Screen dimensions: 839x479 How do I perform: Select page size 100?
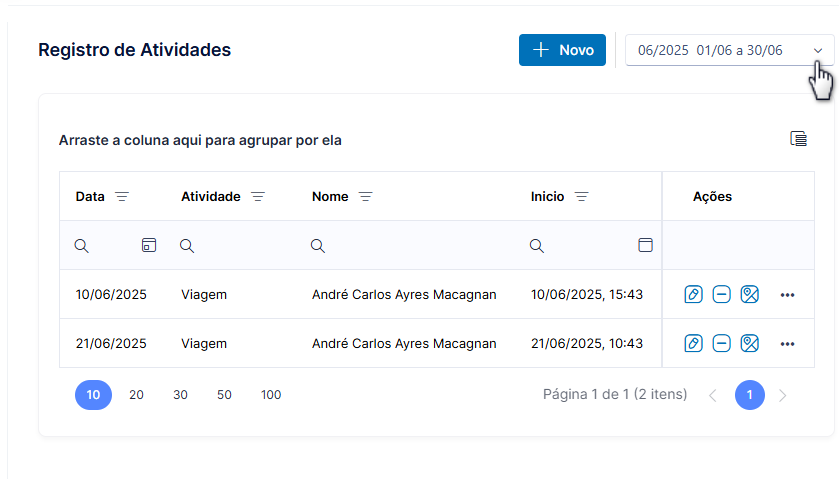point(271,395)
